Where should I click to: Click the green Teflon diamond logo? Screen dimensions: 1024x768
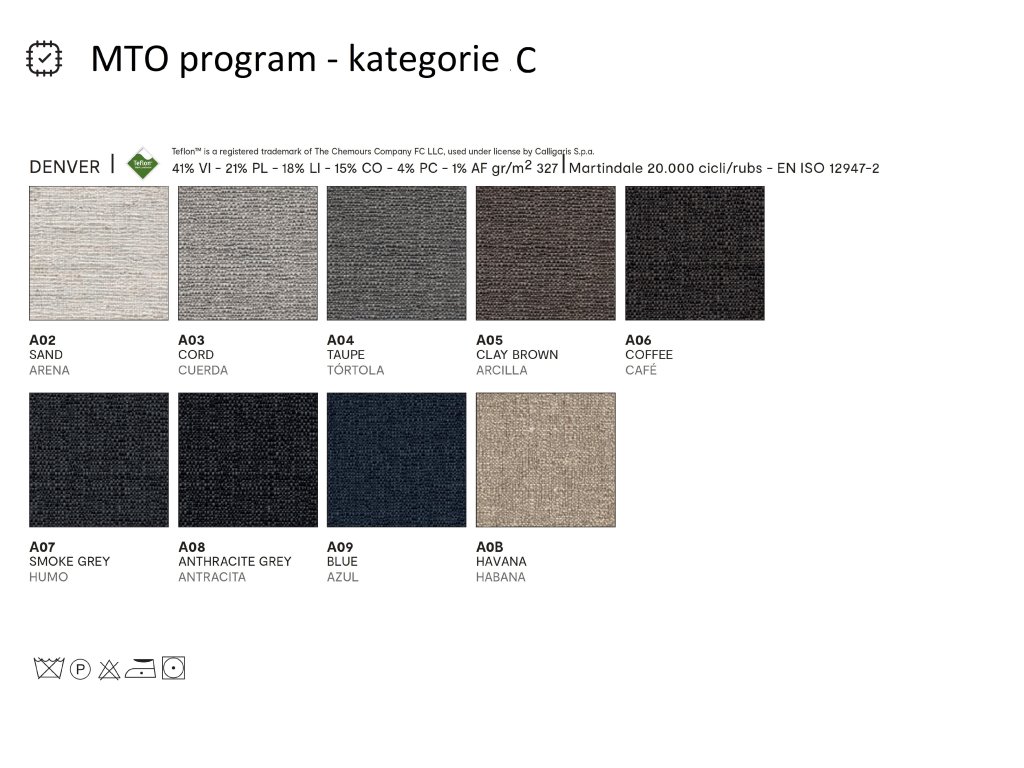coord(142,163)
